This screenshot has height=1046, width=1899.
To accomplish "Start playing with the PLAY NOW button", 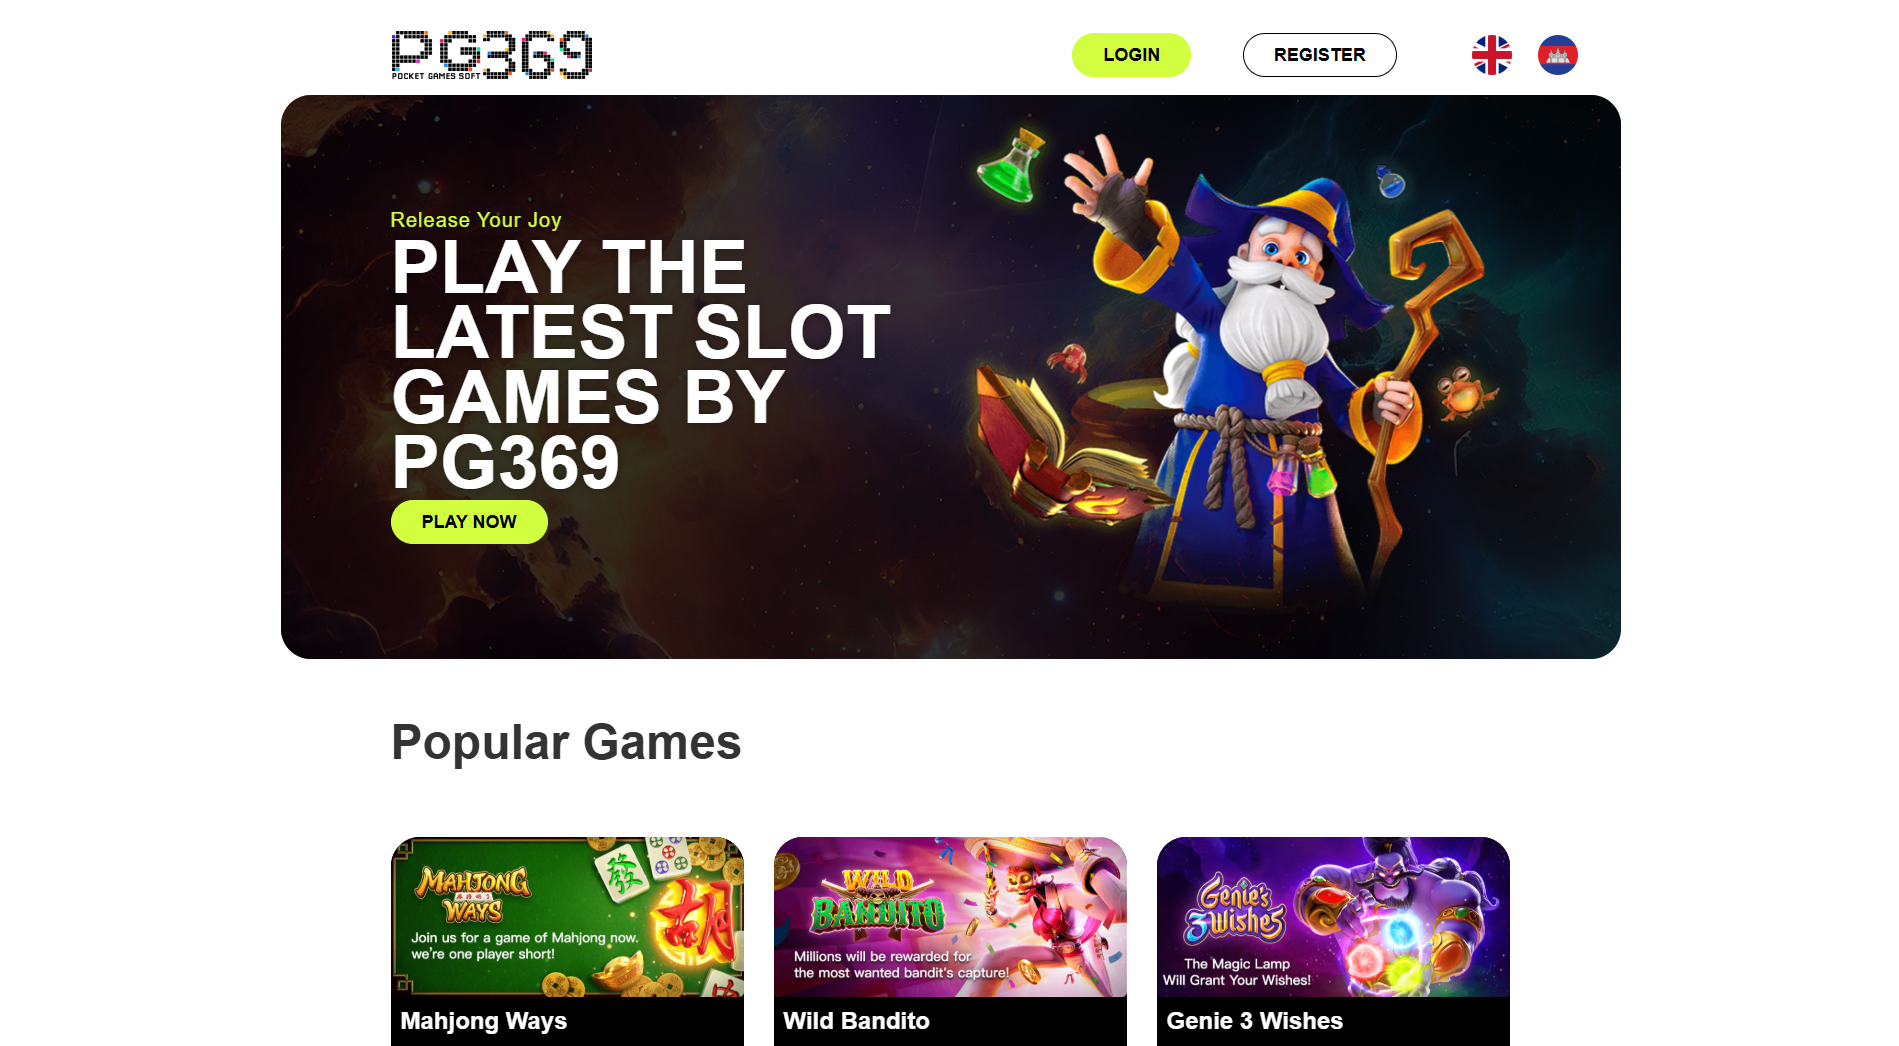I will [x=469, y=522].
